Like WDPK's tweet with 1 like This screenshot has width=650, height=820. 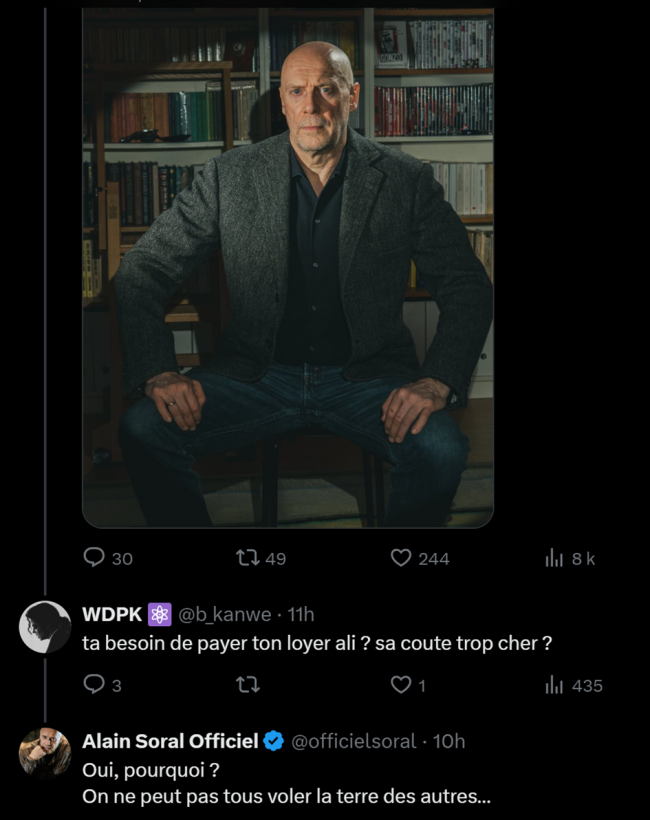point(401,685)
